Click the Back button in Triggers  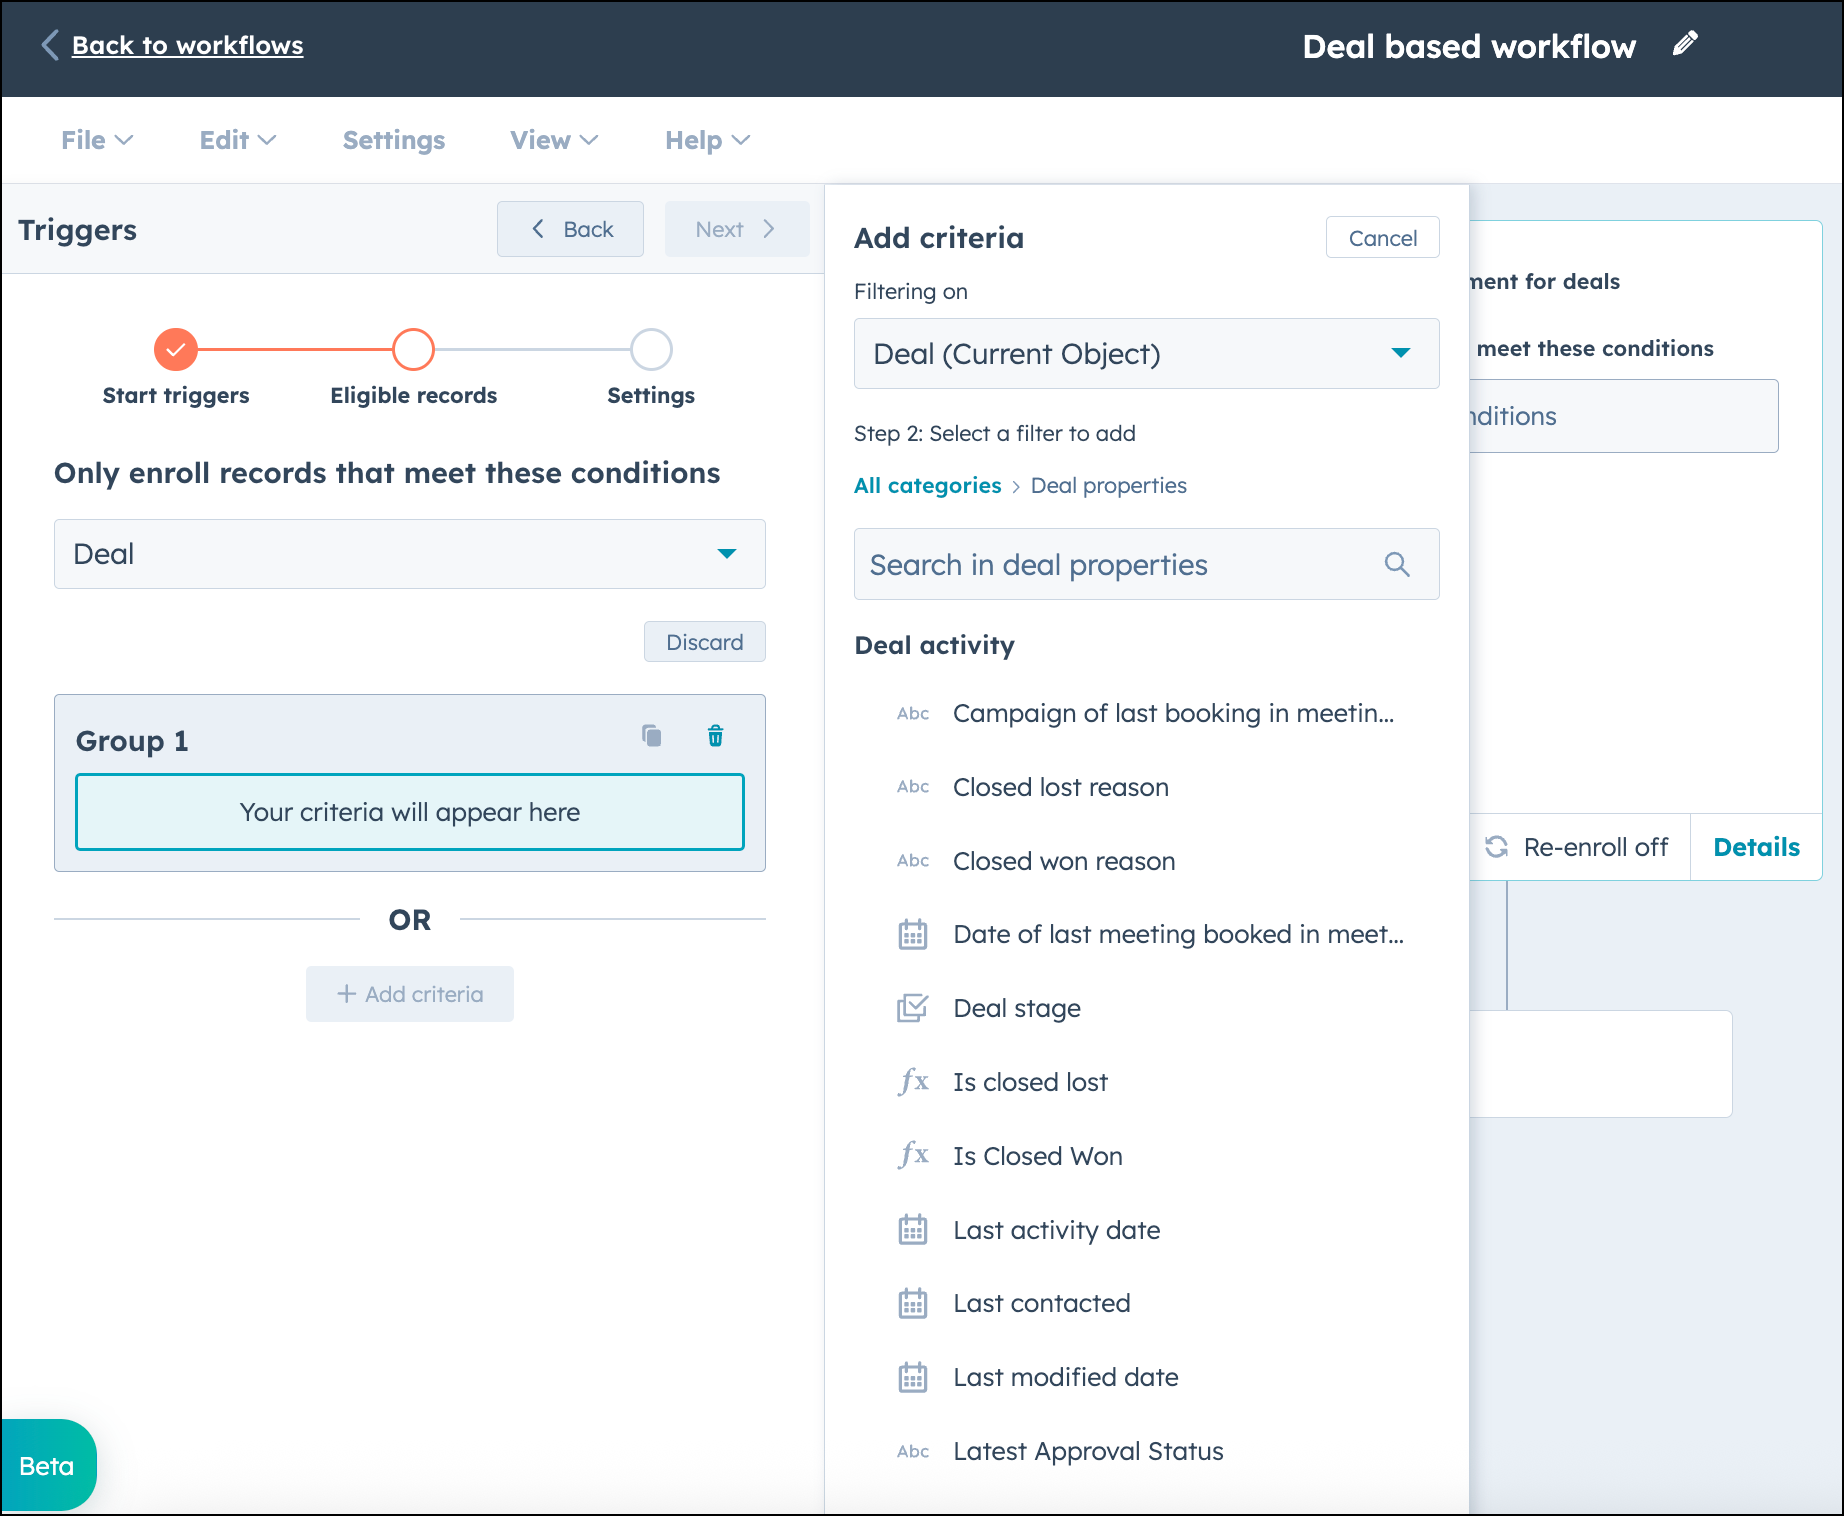click(570, 229)
